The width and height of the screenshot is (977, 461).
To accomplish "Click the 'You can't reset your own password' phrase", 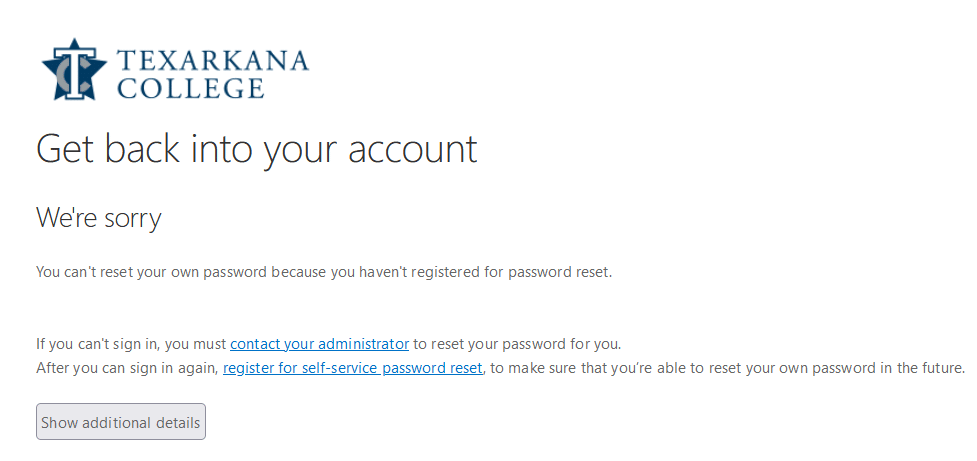I will click(152, 272).
